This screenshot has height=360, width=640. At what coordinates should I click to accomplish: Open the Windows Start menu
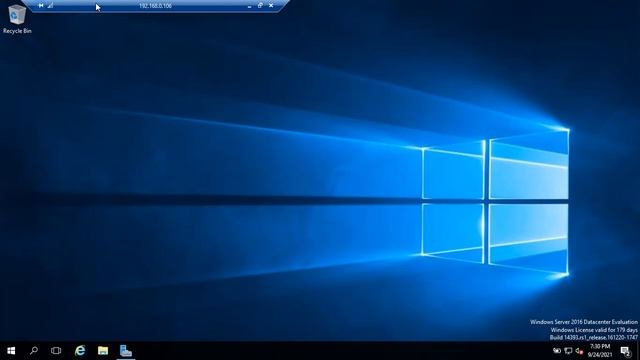pyautogui.click(x=11, y=351)
